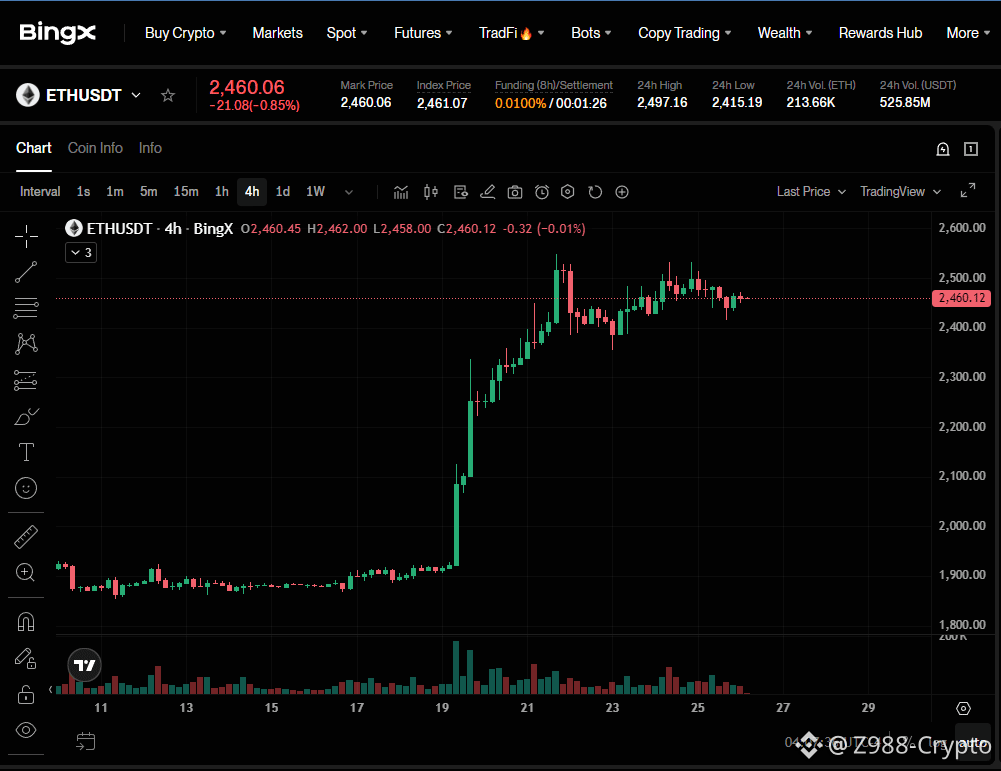
Task: Open the indicators chart icon
Action: (401, 192)
